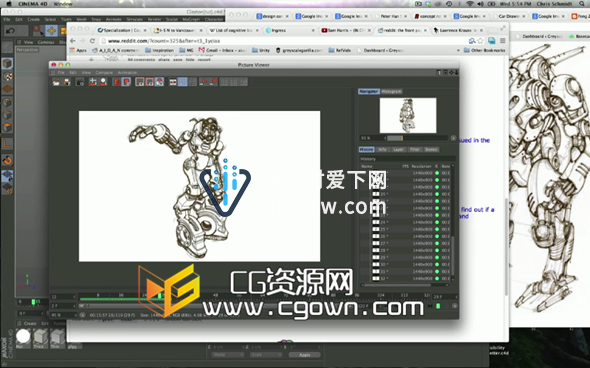
Task: Open the Animation menu in Picture Viewer
Action: [127, 73]
